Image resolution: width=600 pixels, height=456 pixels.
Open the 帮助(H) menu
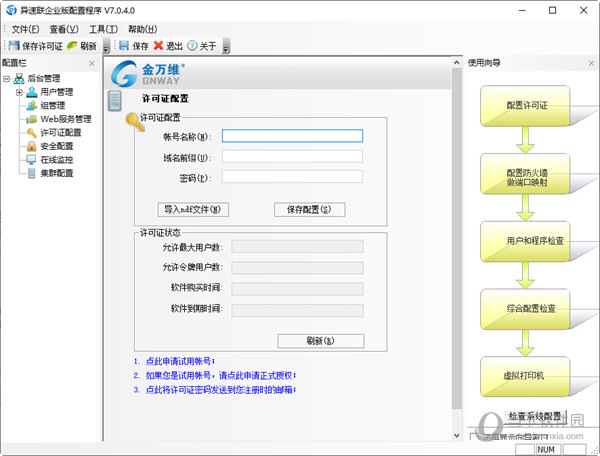142,29
